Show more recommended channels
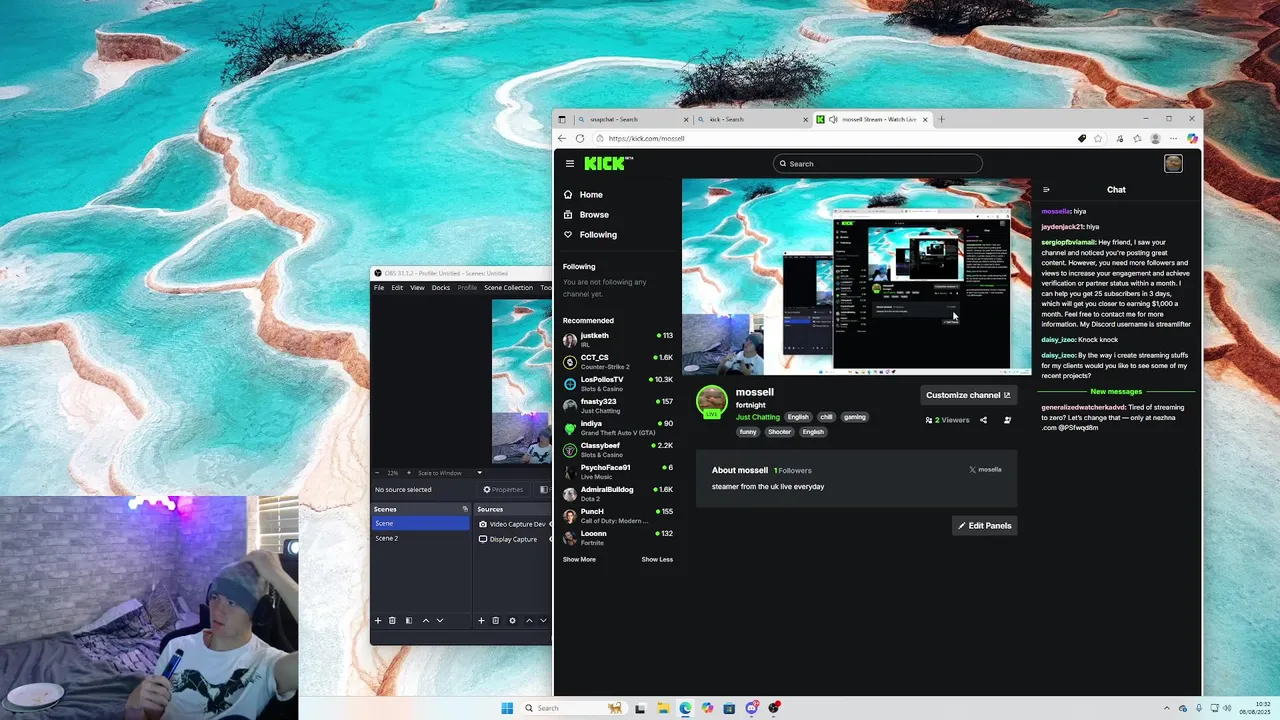This screenshot has height=720, width=1280. pyautogui.click(x=579, y=559)
